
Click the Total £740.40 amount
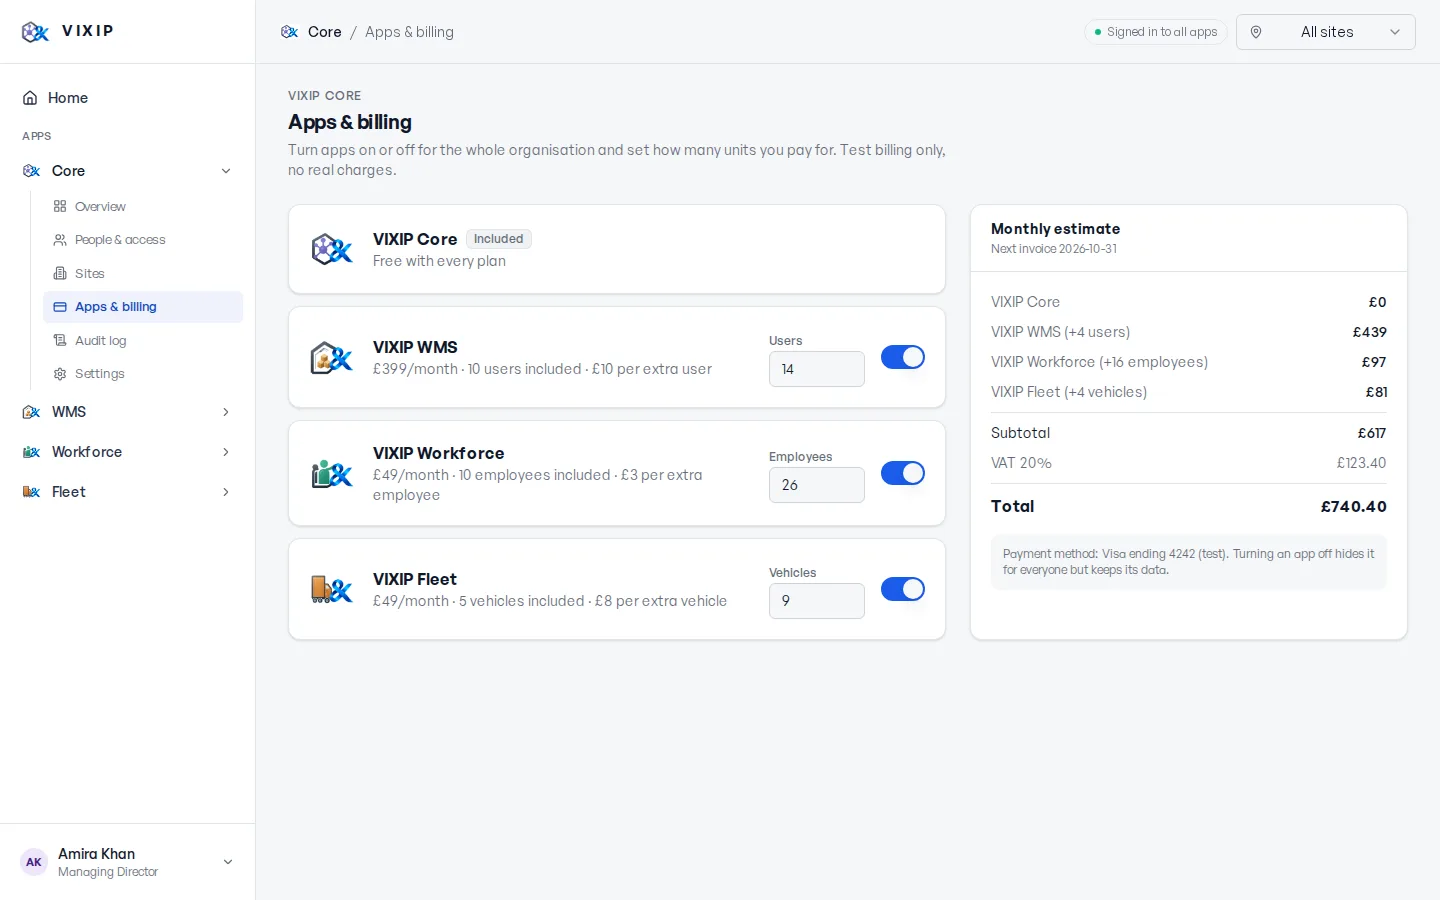coord(1353,507)
